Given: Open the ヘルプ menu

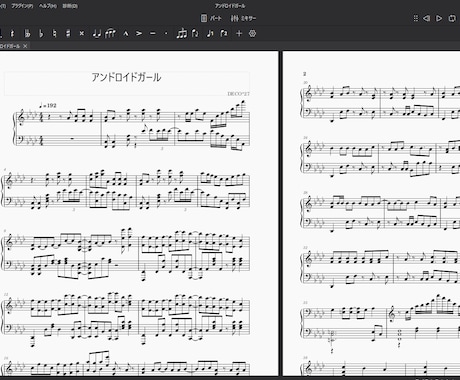Looking at the screenshot, I should coord(48,6).
